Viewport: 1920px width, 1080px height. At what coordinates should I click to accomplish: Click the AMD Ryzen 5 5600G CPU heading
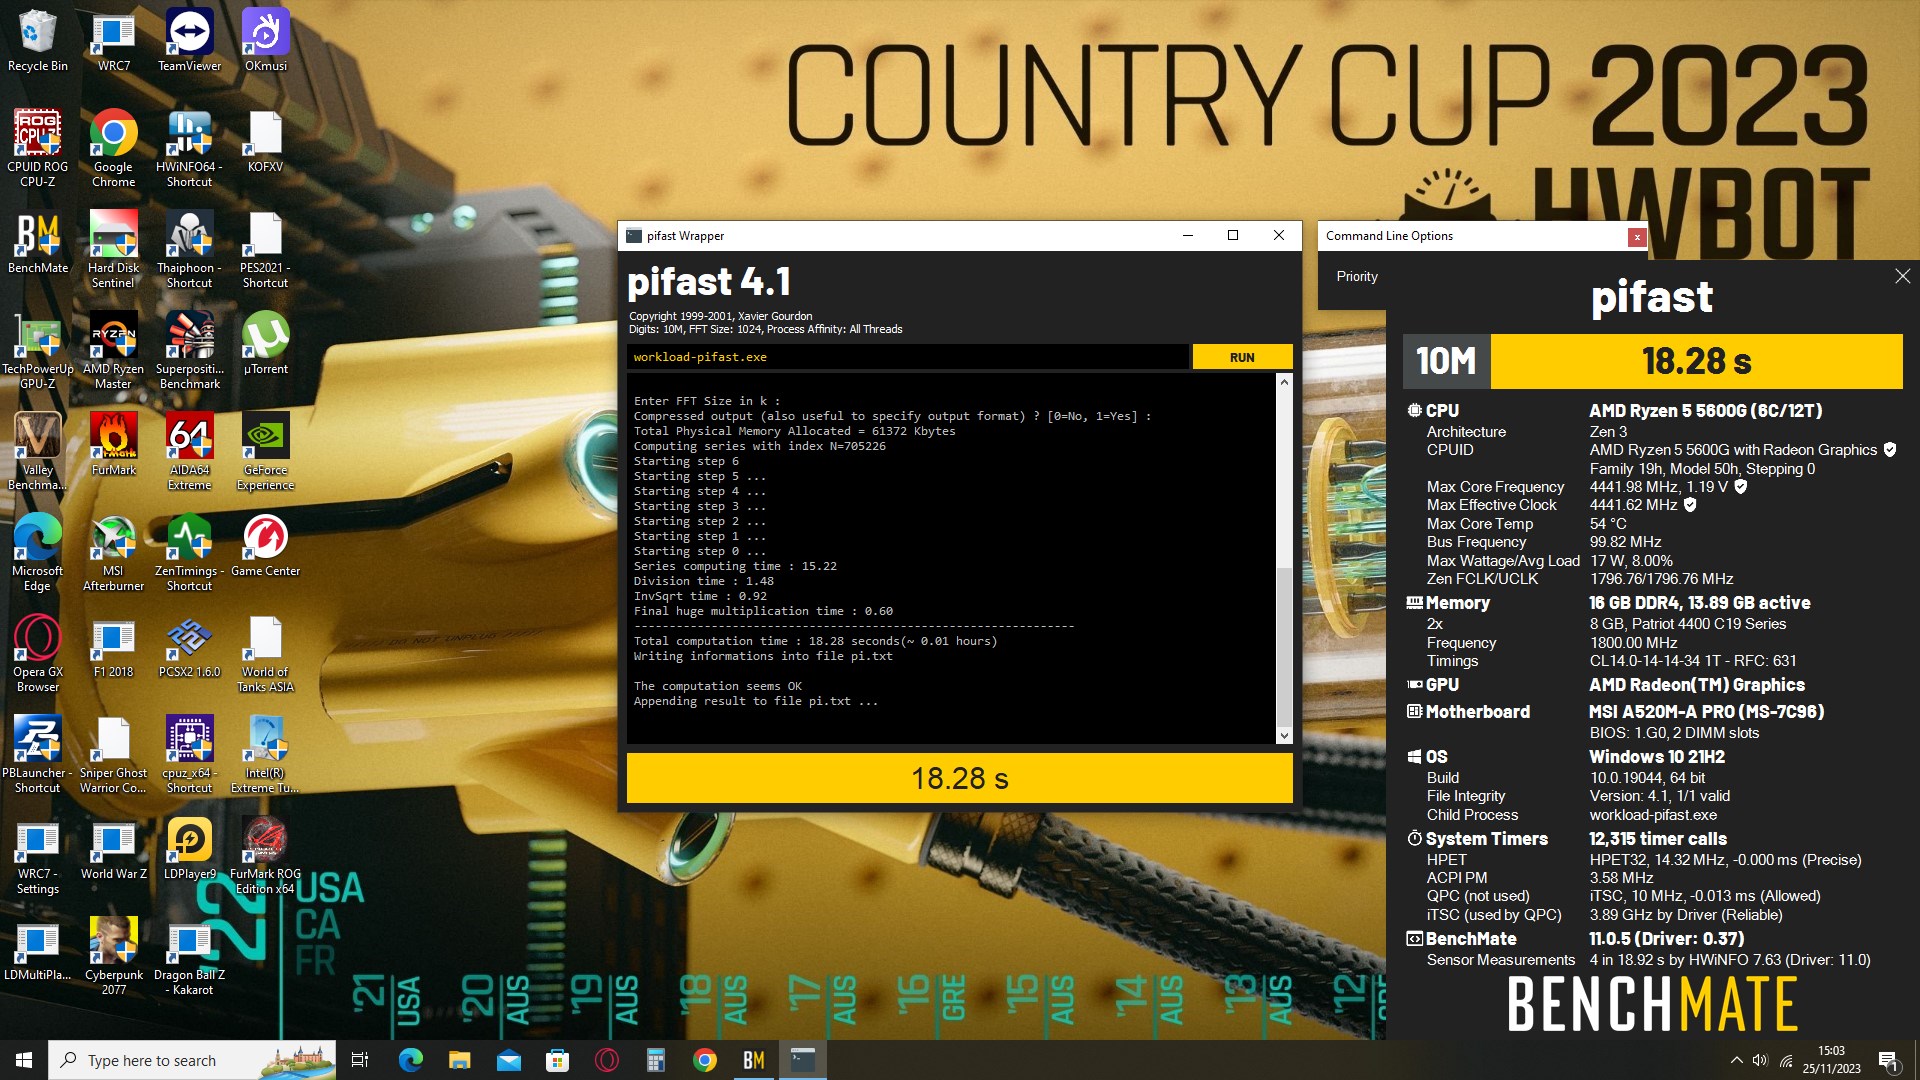(1705, 411)
